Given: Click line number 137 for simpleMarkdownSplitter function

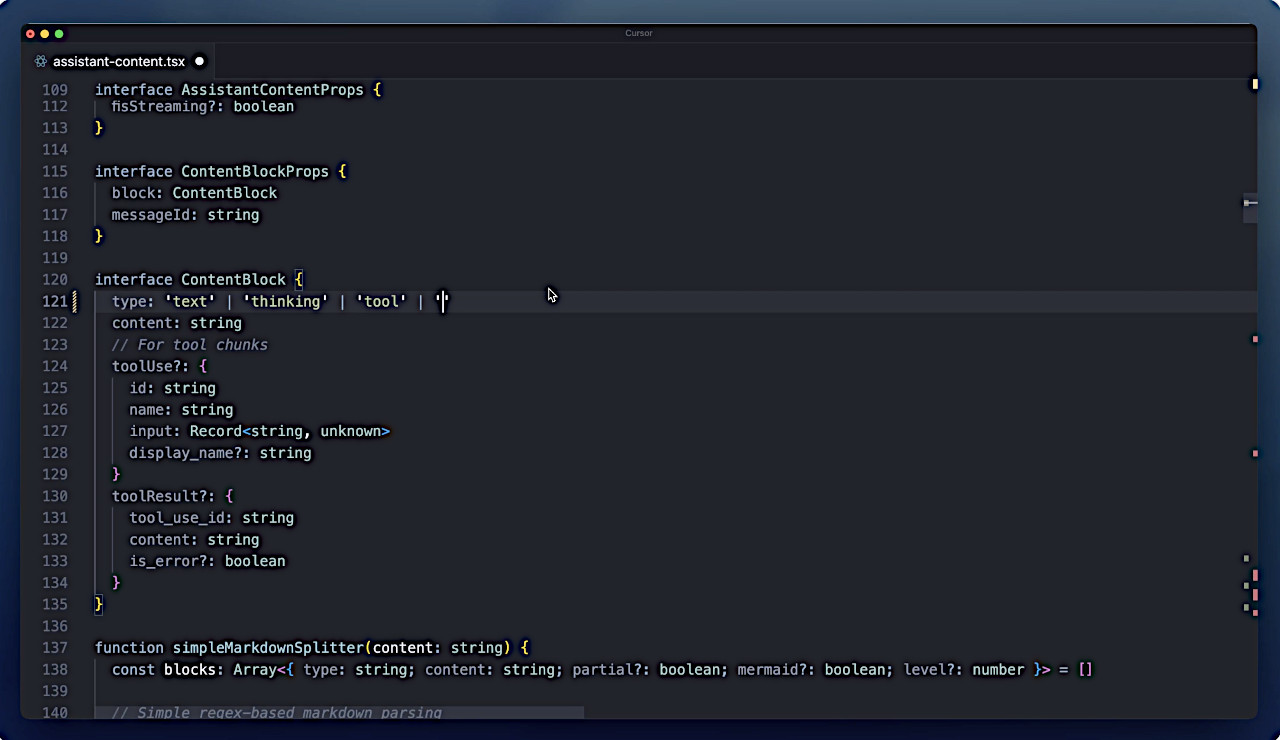Looking at the screenshot, I should (x=55, y=648).
